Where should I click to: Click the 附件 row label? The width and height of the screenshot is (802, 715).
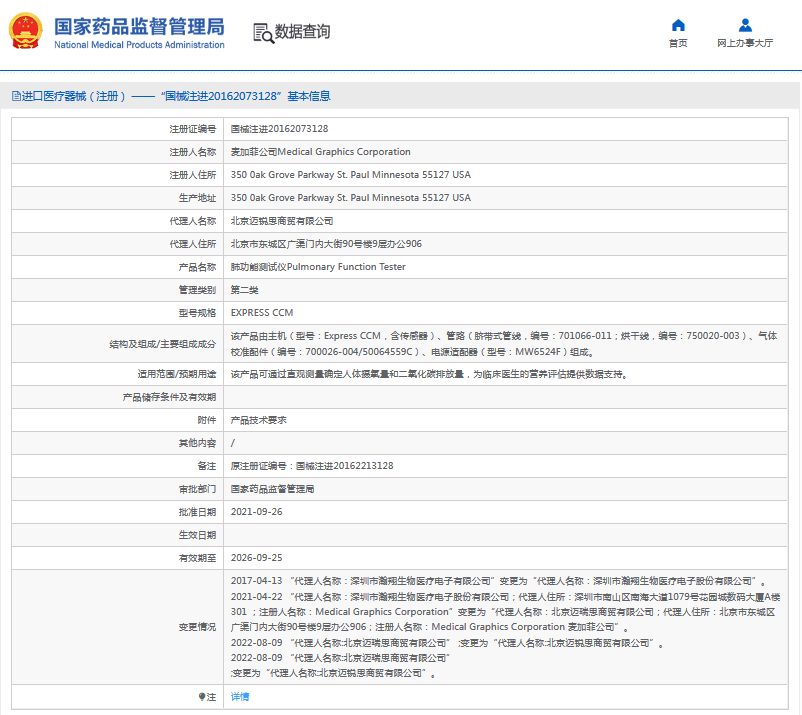[207, 420]
